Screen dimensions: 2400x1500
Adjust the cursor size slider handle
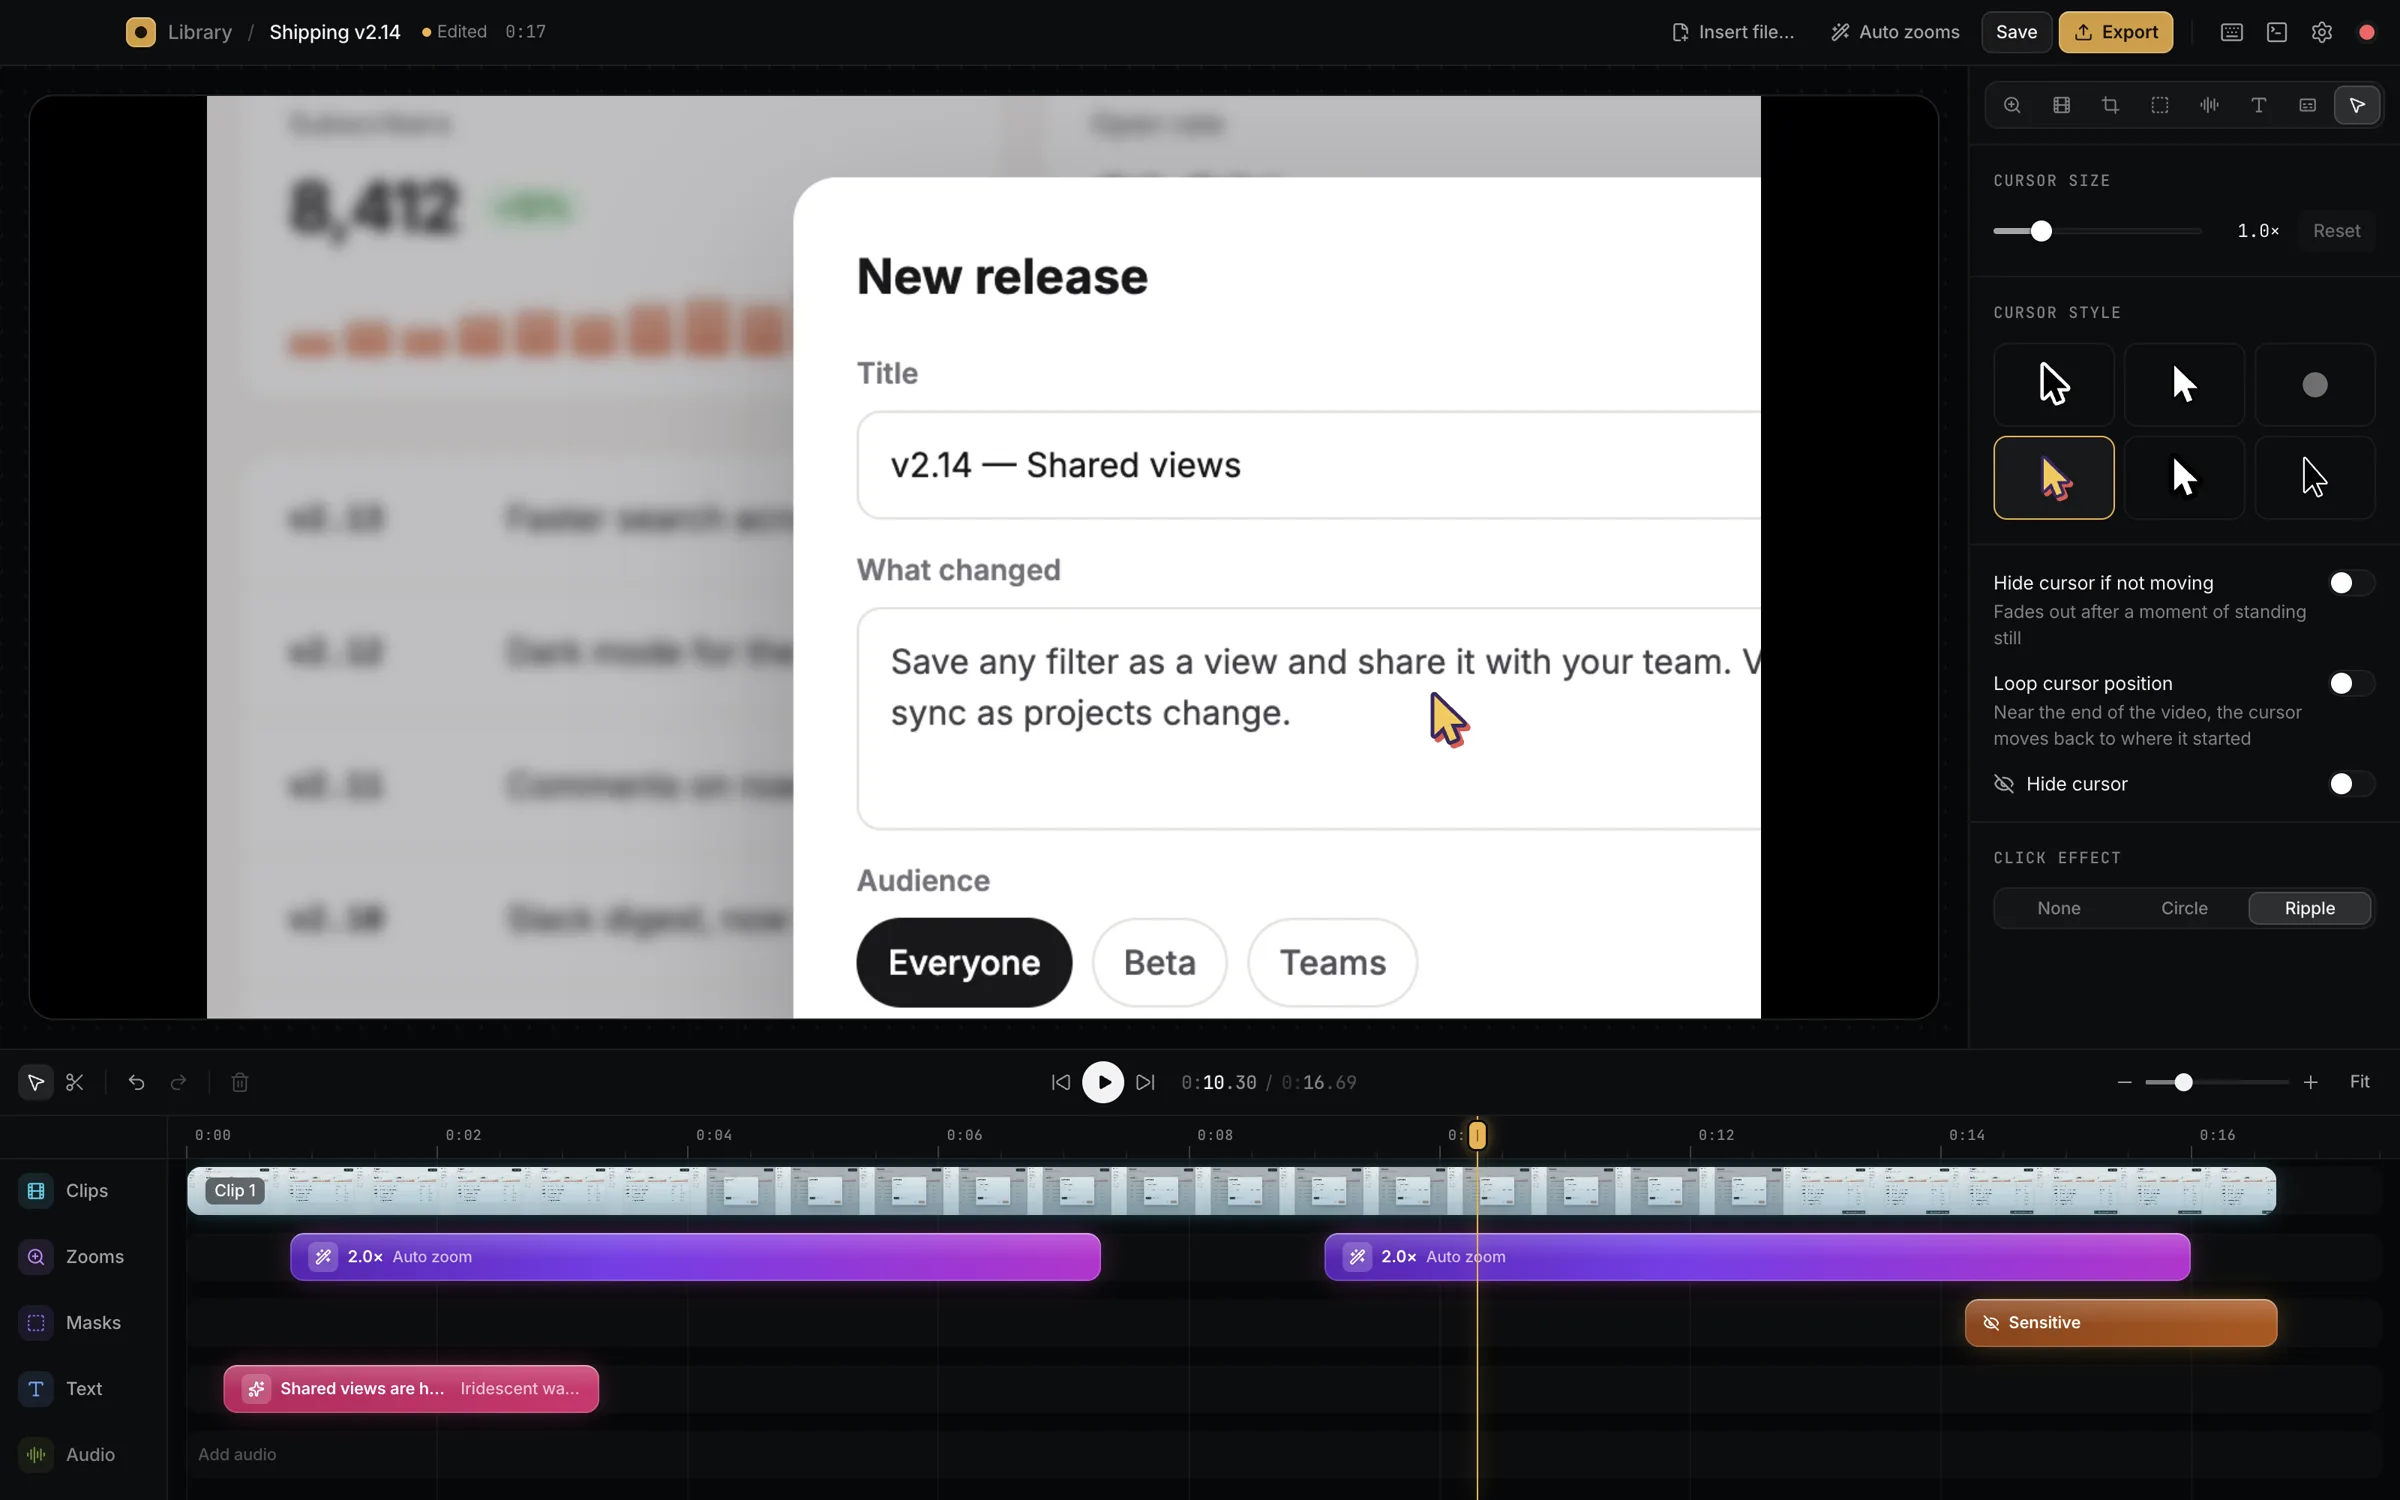click(2041, 231)
